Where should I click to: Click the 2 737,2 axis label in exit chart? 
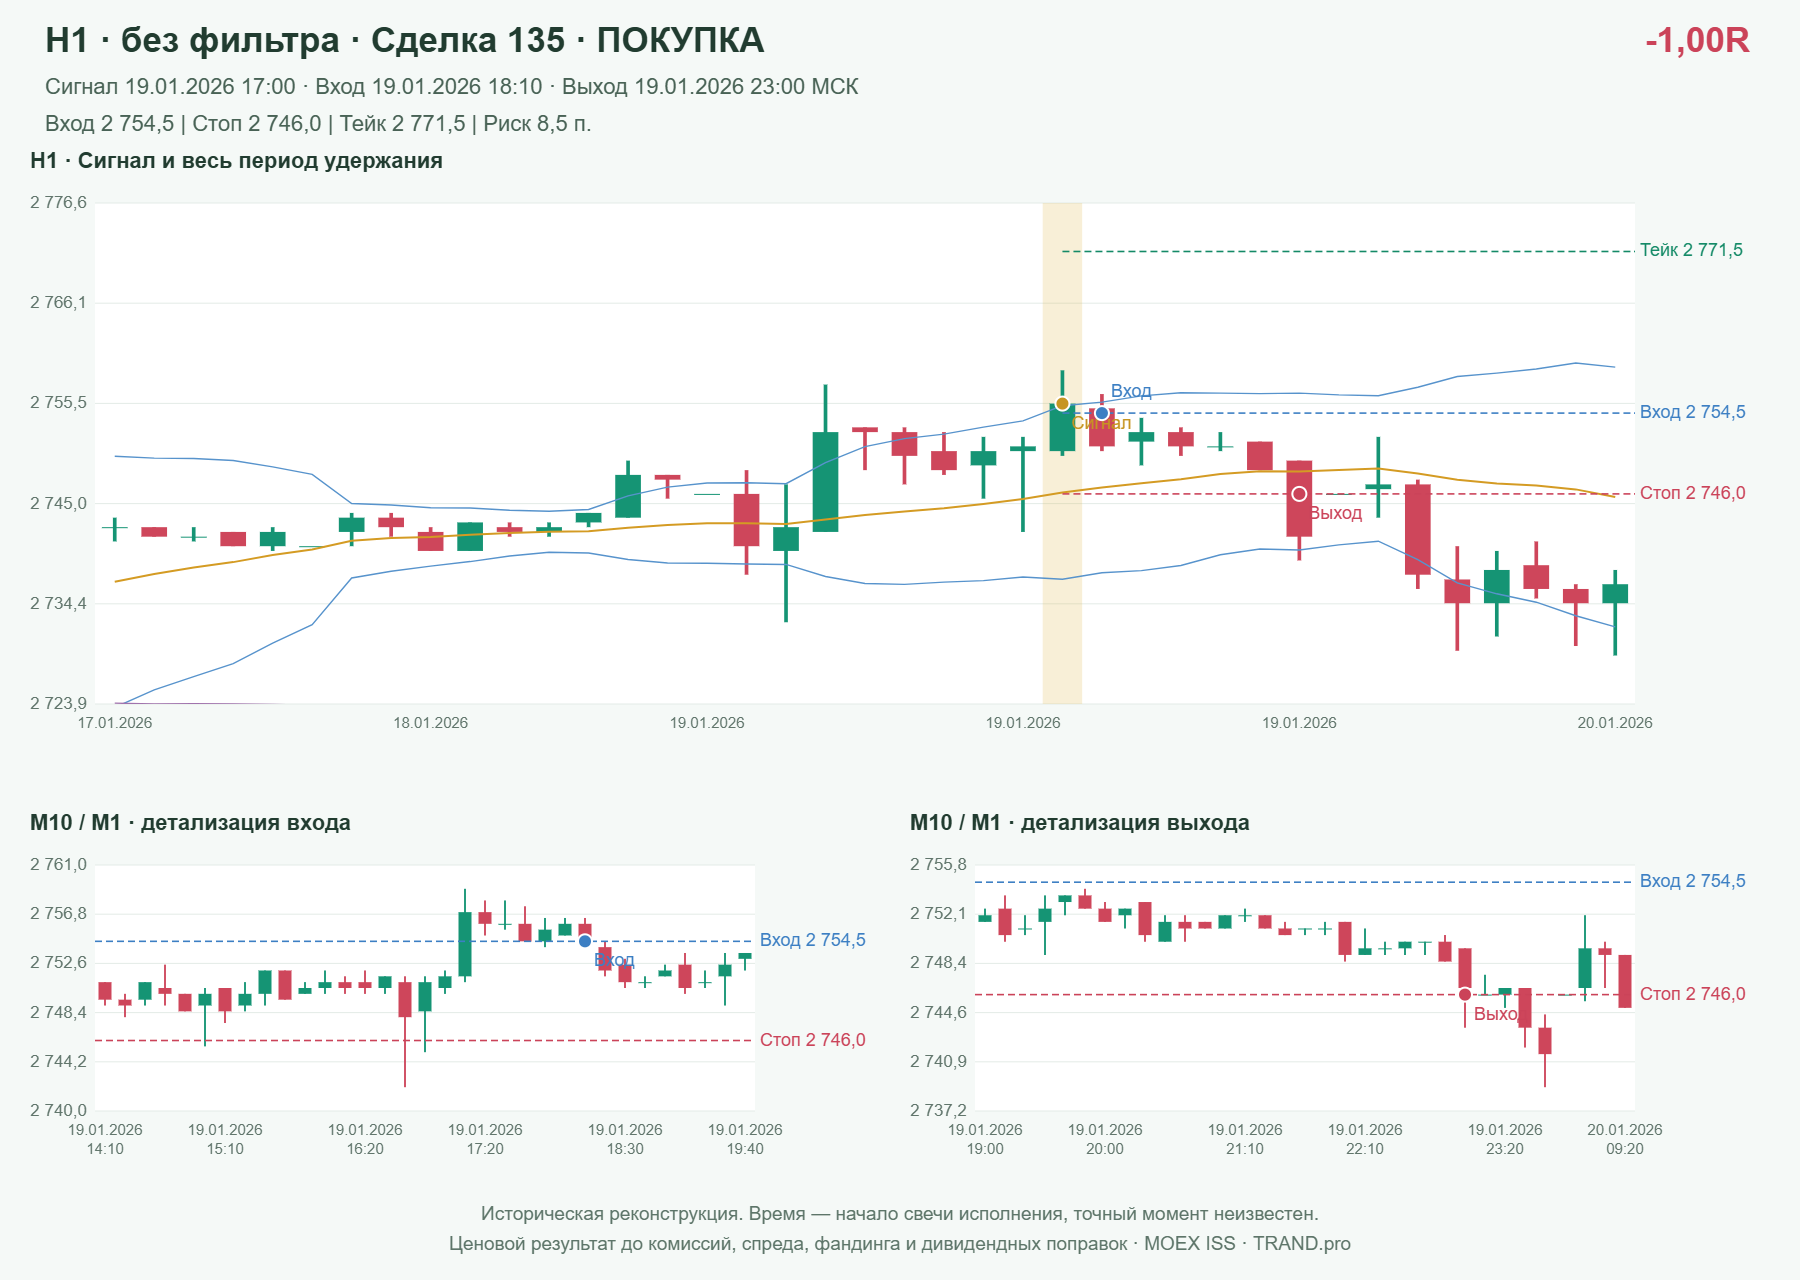pos(938,1110)
